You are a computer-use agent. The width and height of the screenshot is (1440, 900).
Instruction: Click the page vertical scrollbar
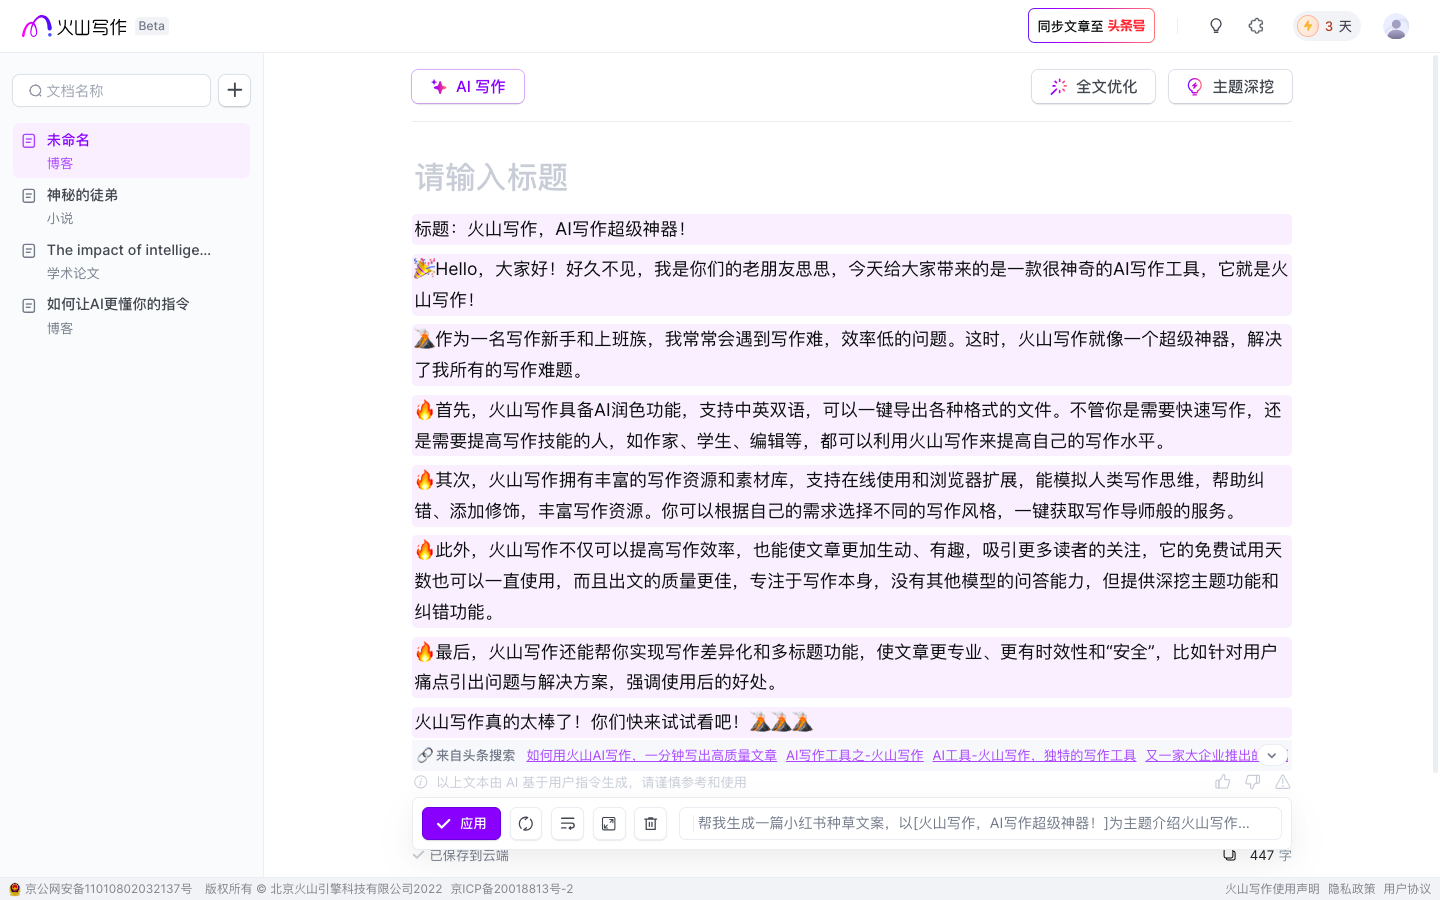tap(1436, 412)
